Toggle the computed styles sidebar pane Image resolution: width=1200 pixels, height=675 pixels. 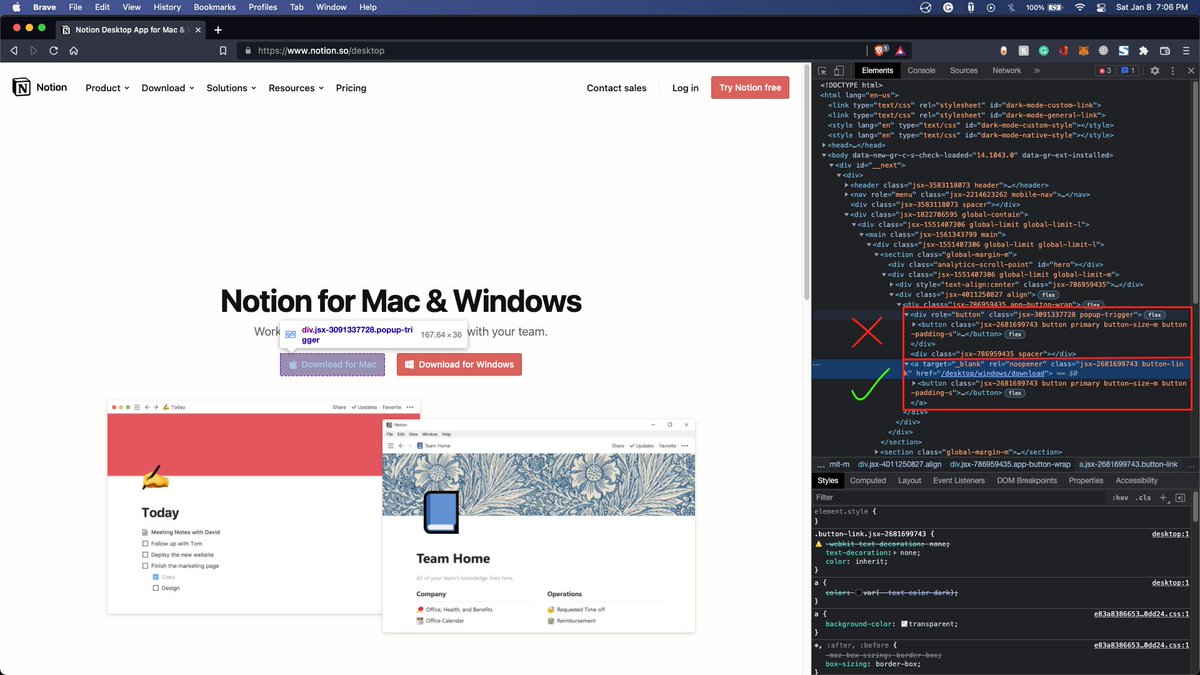1181,497
